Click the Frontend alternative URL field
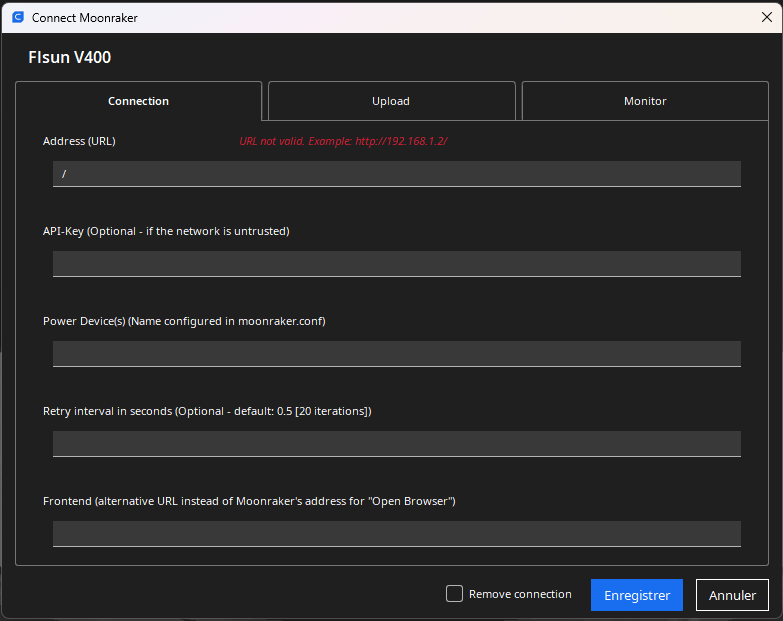Screen dimensions: 783x621 point(397,534)
